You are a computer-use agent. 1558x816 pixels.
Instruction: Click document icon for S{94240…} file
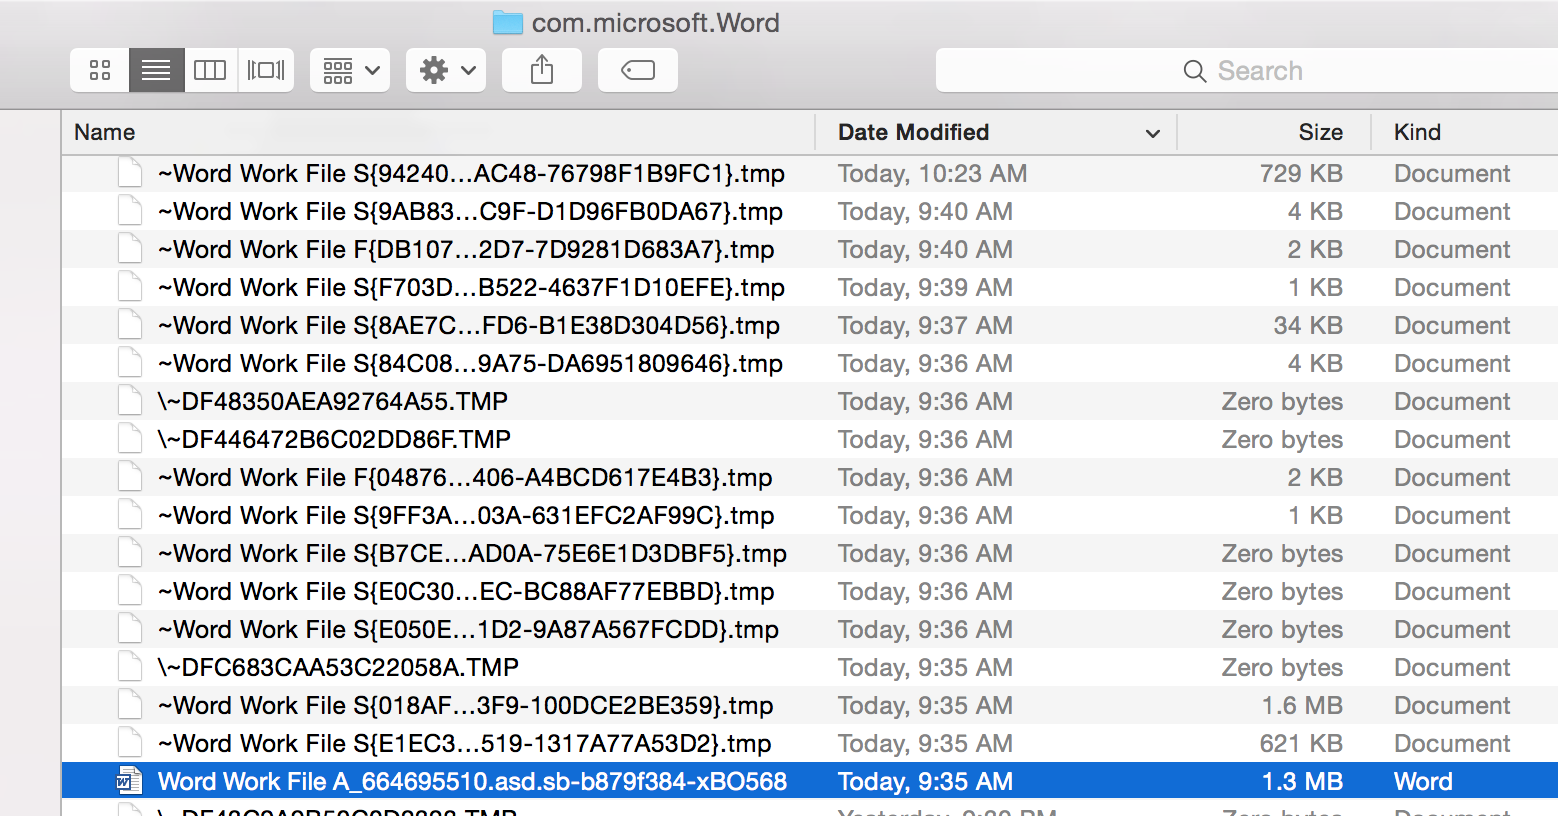tap(130, 174)
